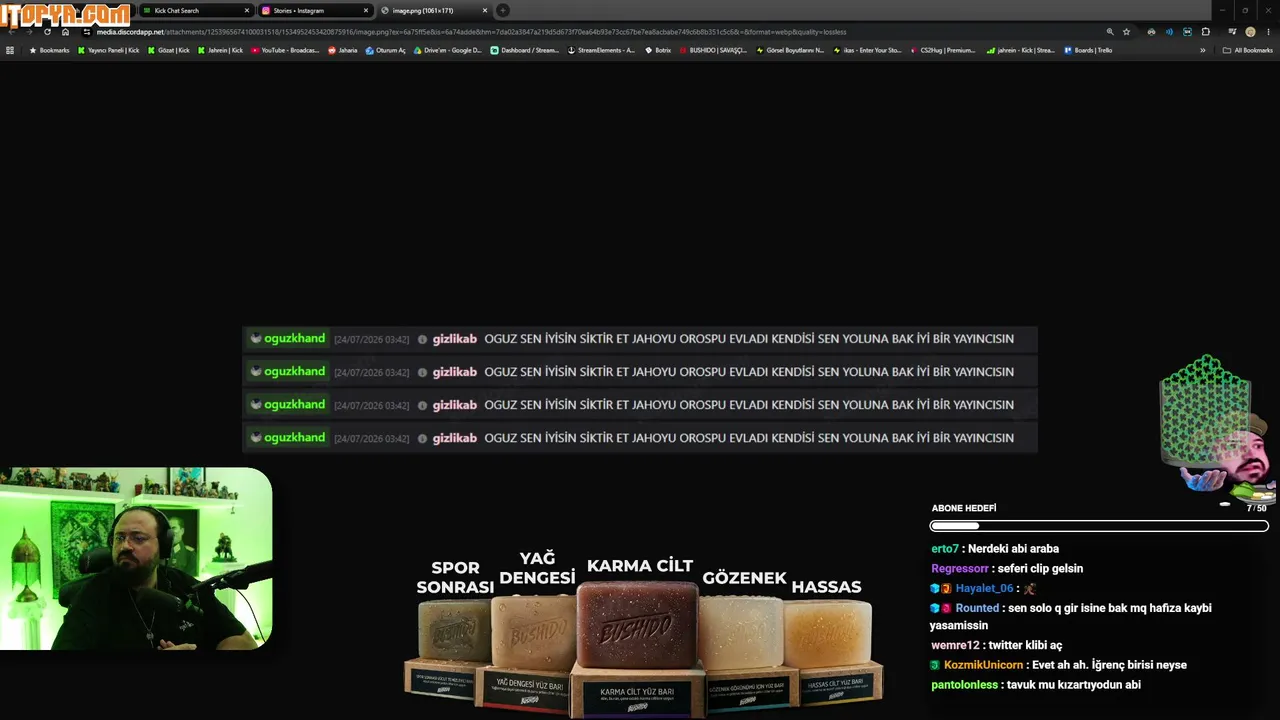Open the Yayıncı Paneli | Kick bookmark
This screenshot has height=720, width=1280.
coord(108,50)
